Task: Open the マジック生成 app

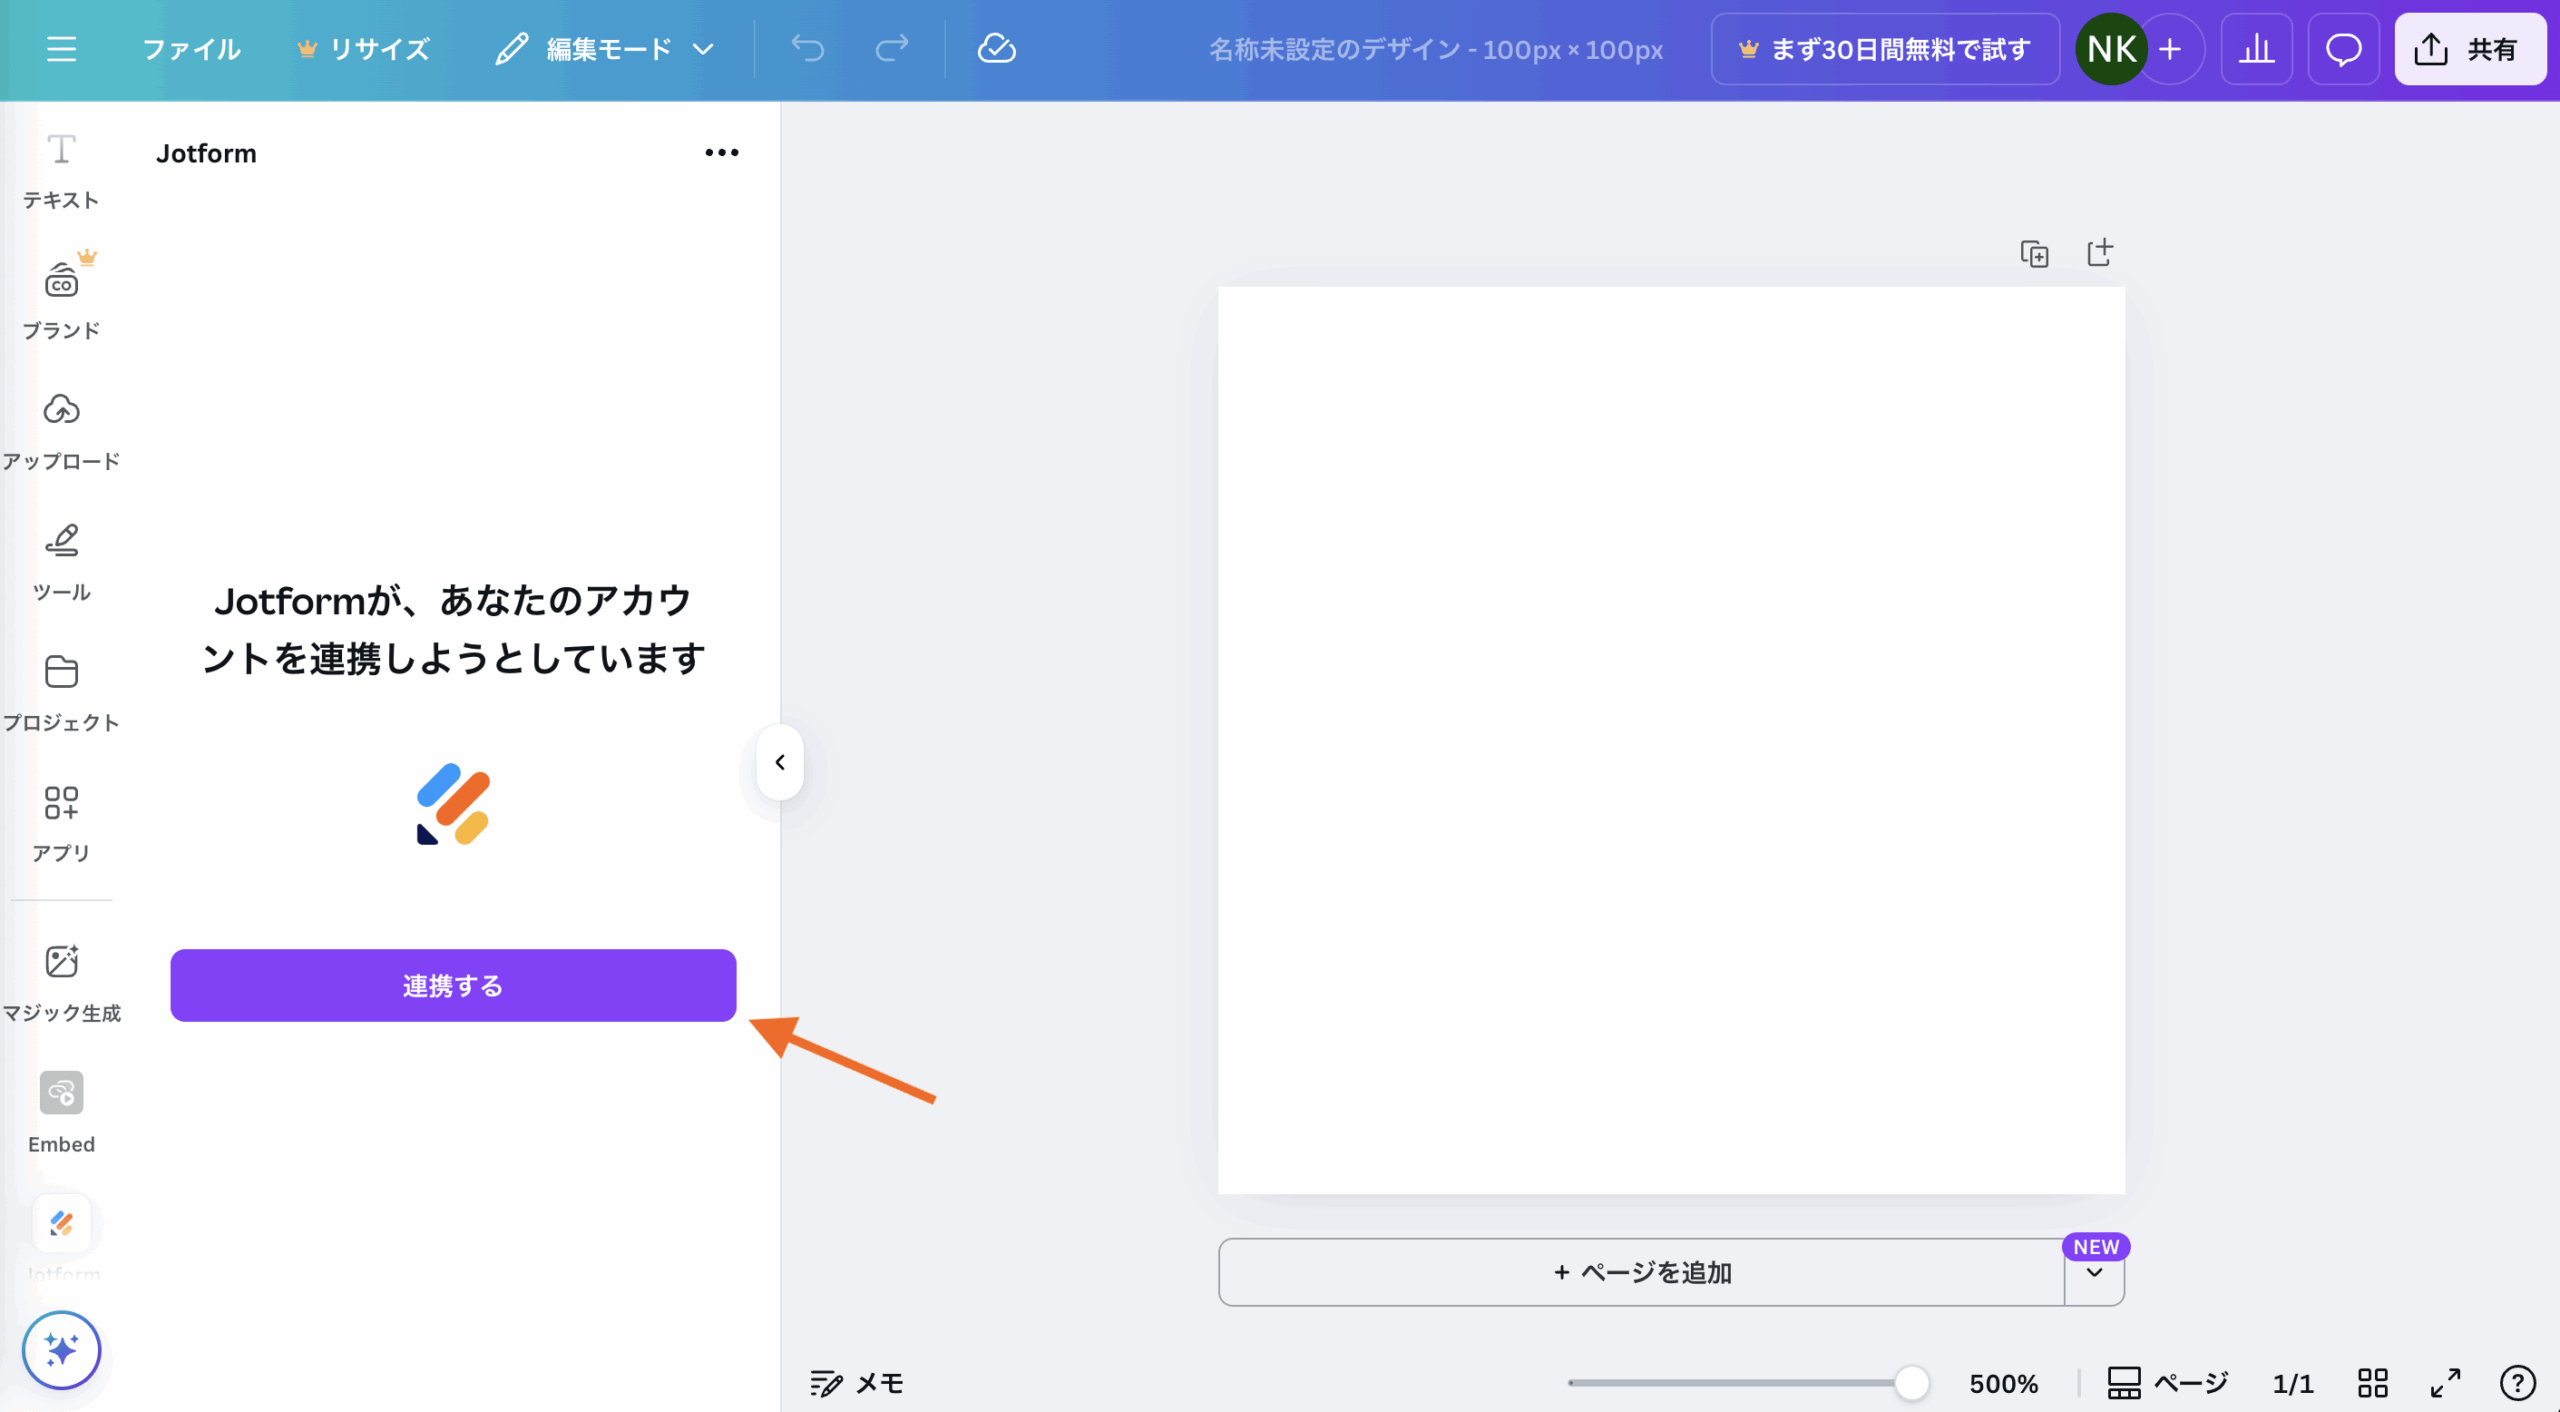Action: pyautogui.click(x=61, y=983)
